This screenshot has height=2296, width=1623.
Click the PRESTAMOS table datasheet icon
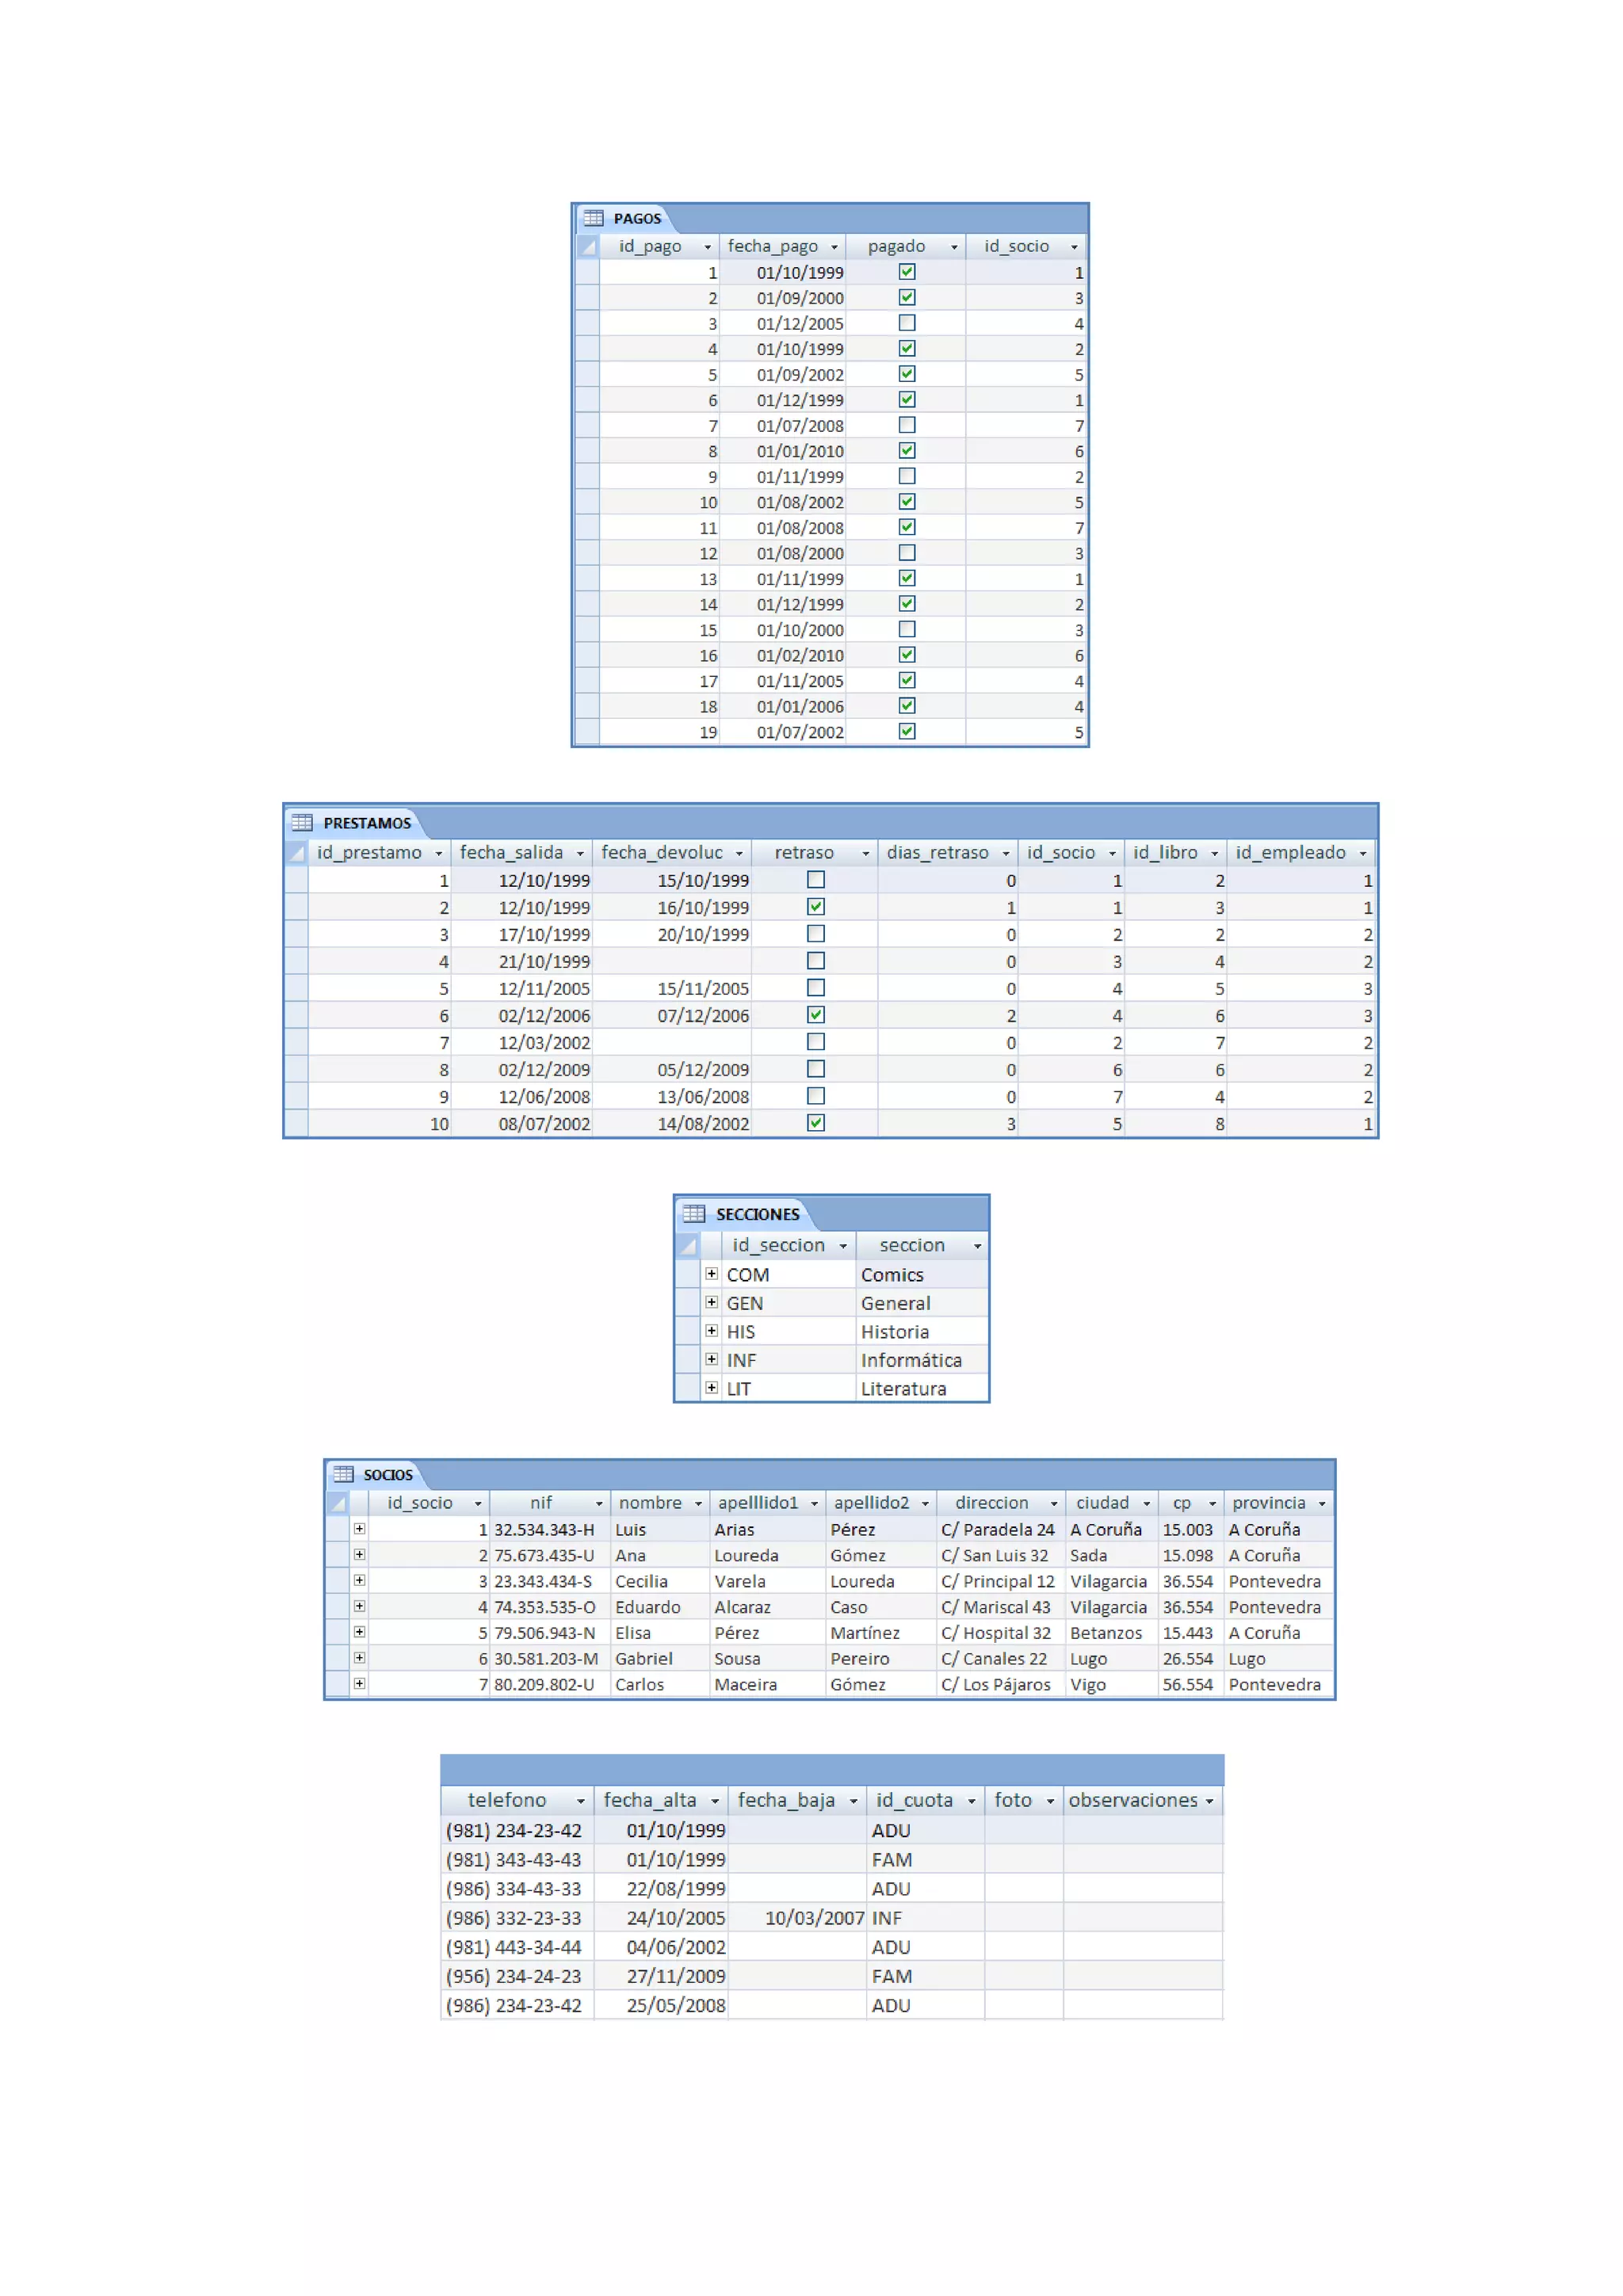302,823
